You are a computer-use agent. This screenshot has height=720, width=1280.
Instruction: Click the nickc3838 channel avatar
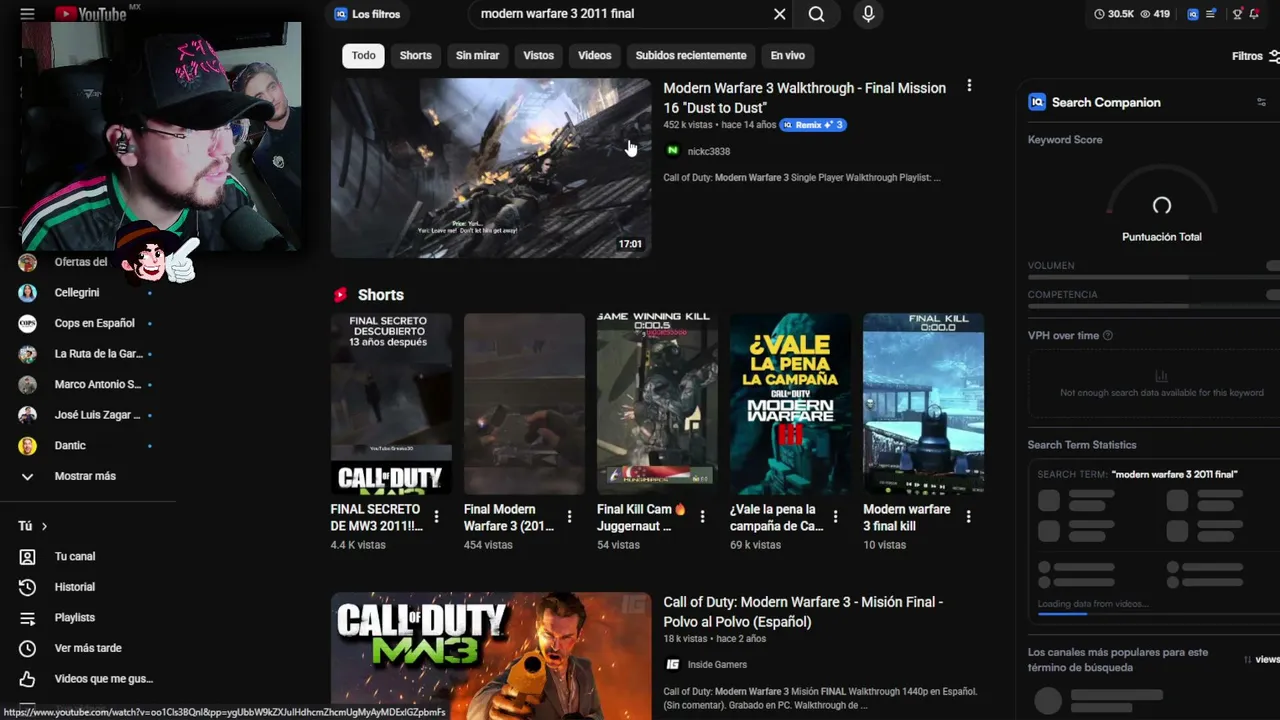pos(672,151)
